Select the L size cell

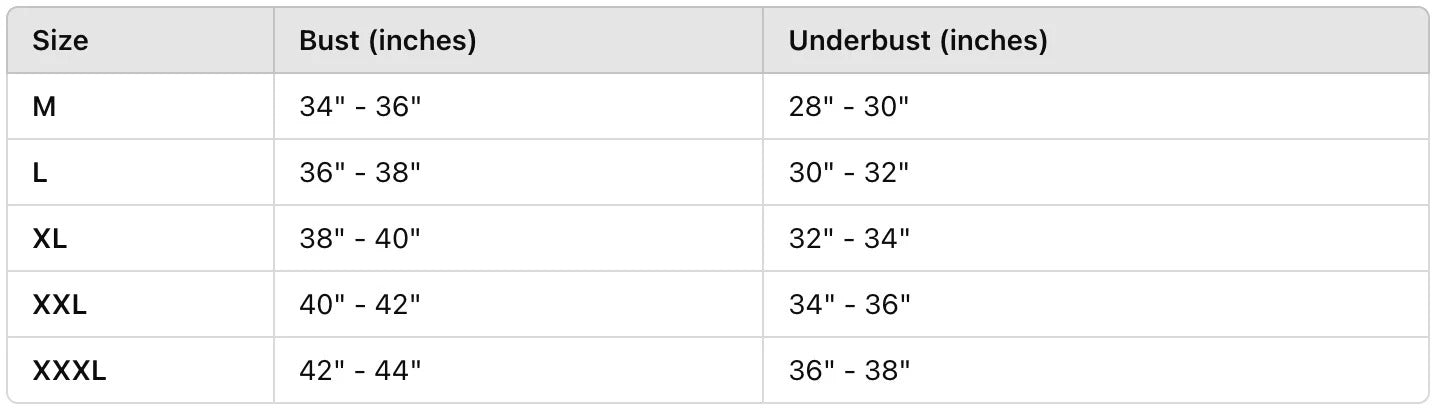click(x=40, y=173)
